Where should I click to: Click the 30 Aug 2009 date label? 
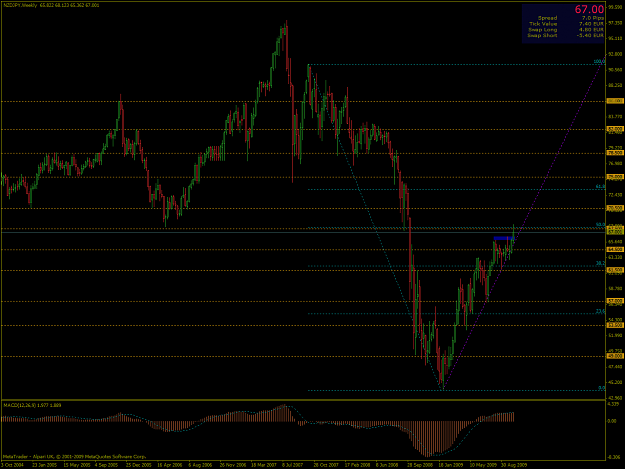(x=514, y=465)
